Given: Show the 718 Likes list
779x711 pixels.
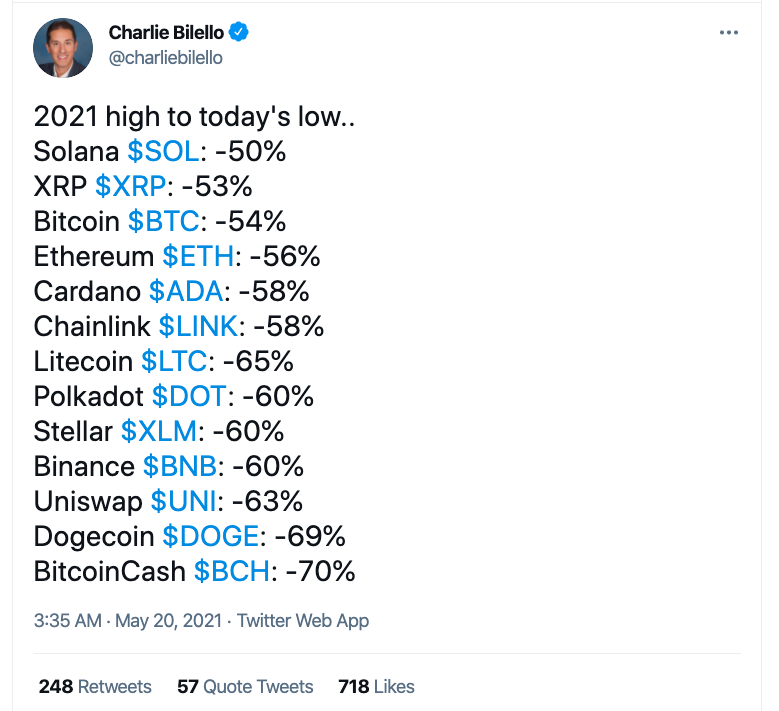Looking at the screenshot, I should [376, 687].
